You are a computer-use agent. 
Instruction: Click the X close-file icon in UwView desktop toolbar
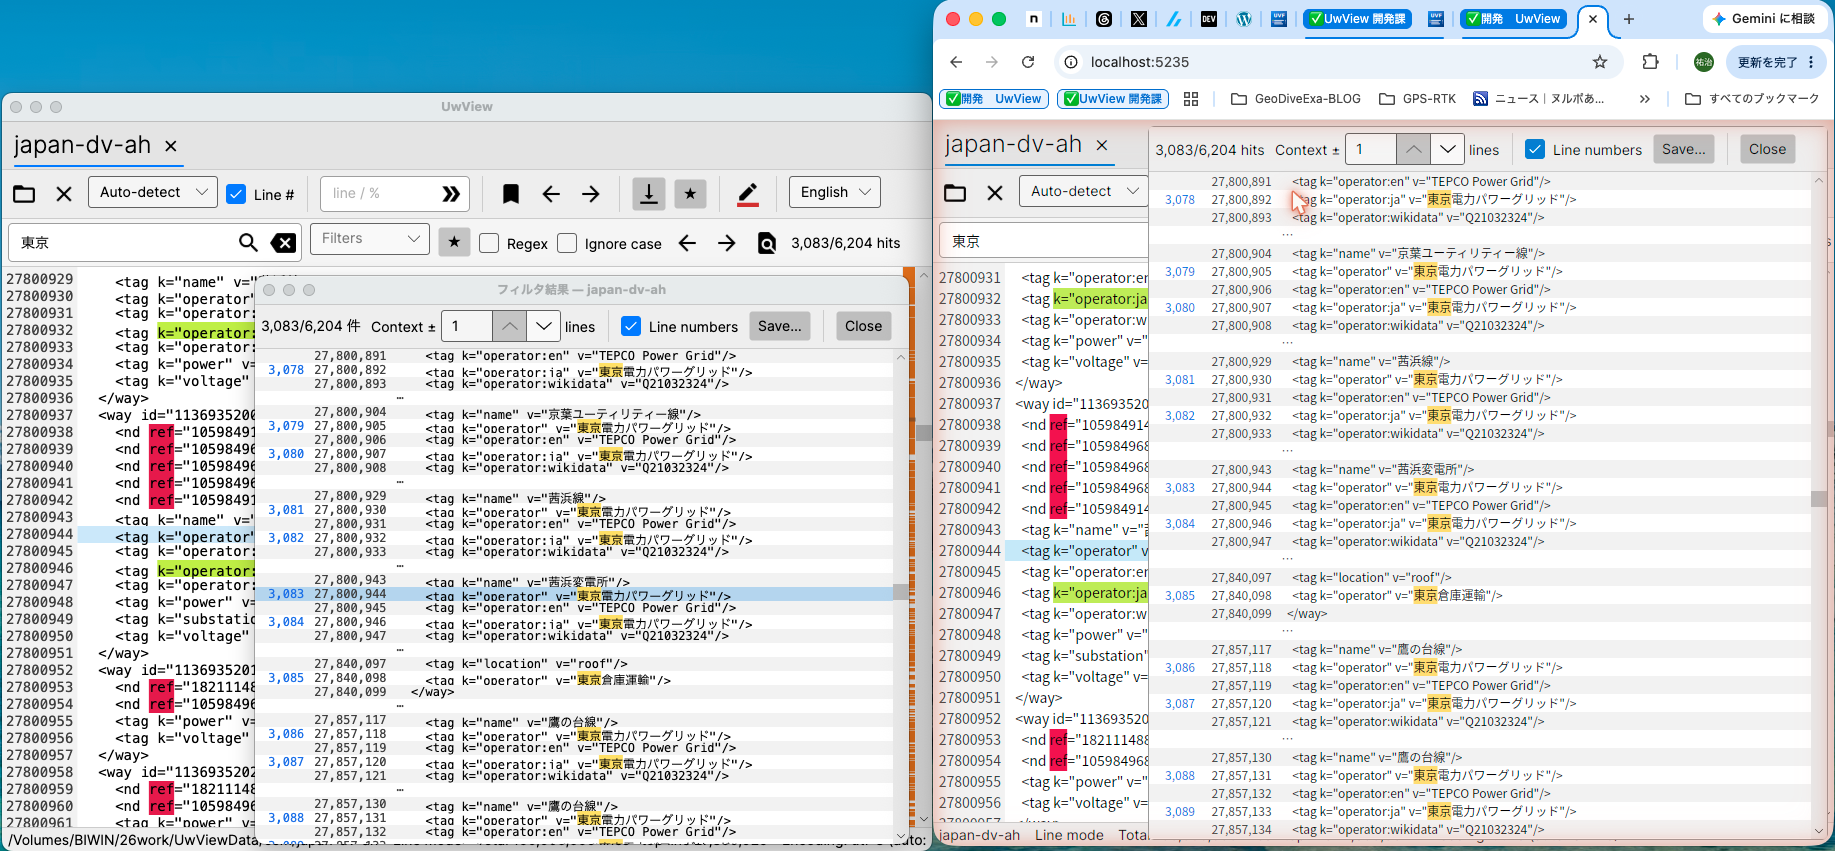[x=64, y=193]
